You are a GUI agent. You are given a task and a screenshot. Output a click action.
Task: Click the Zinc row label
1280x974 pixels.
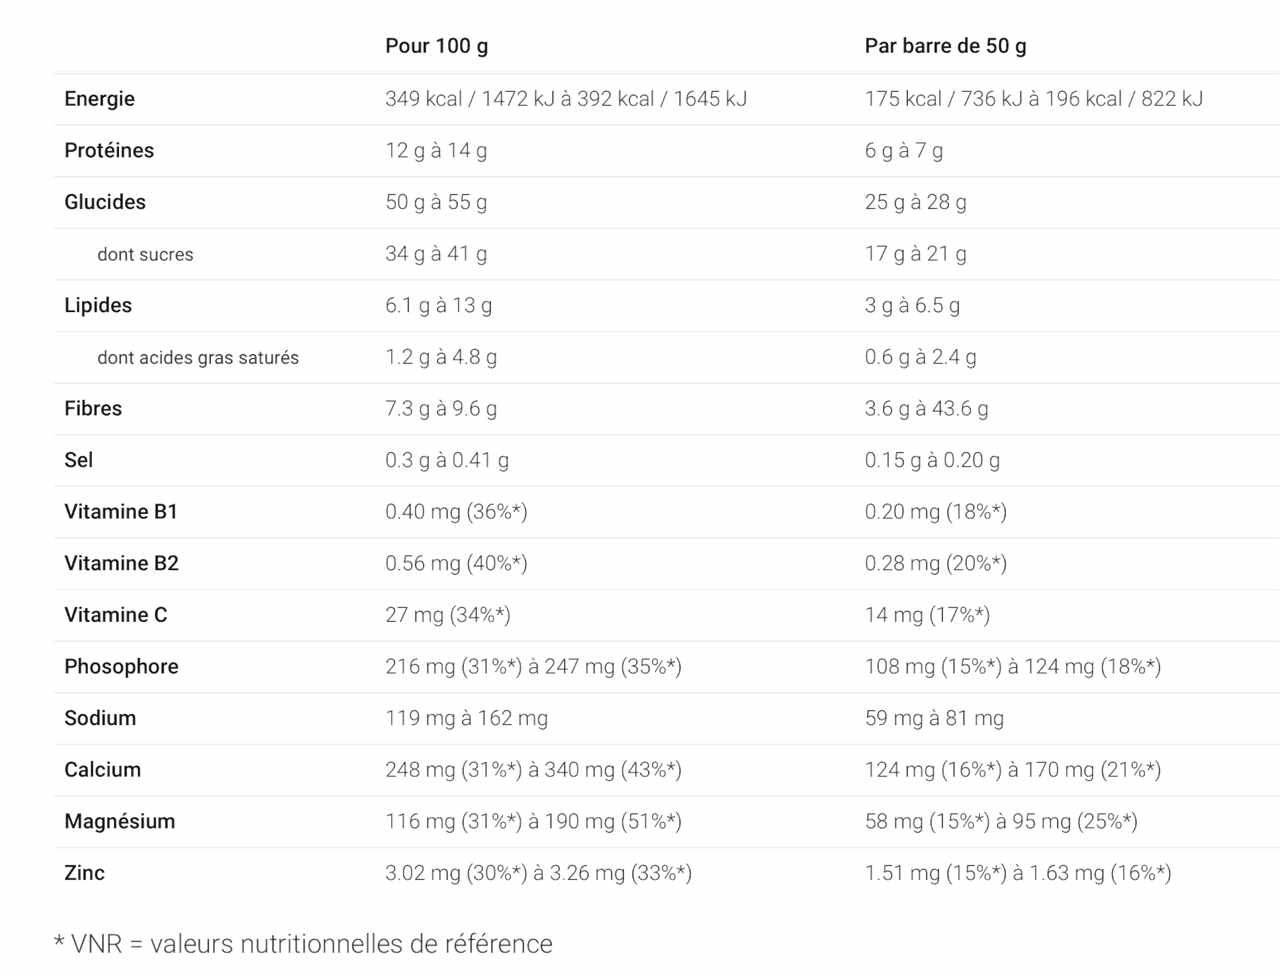84,873
